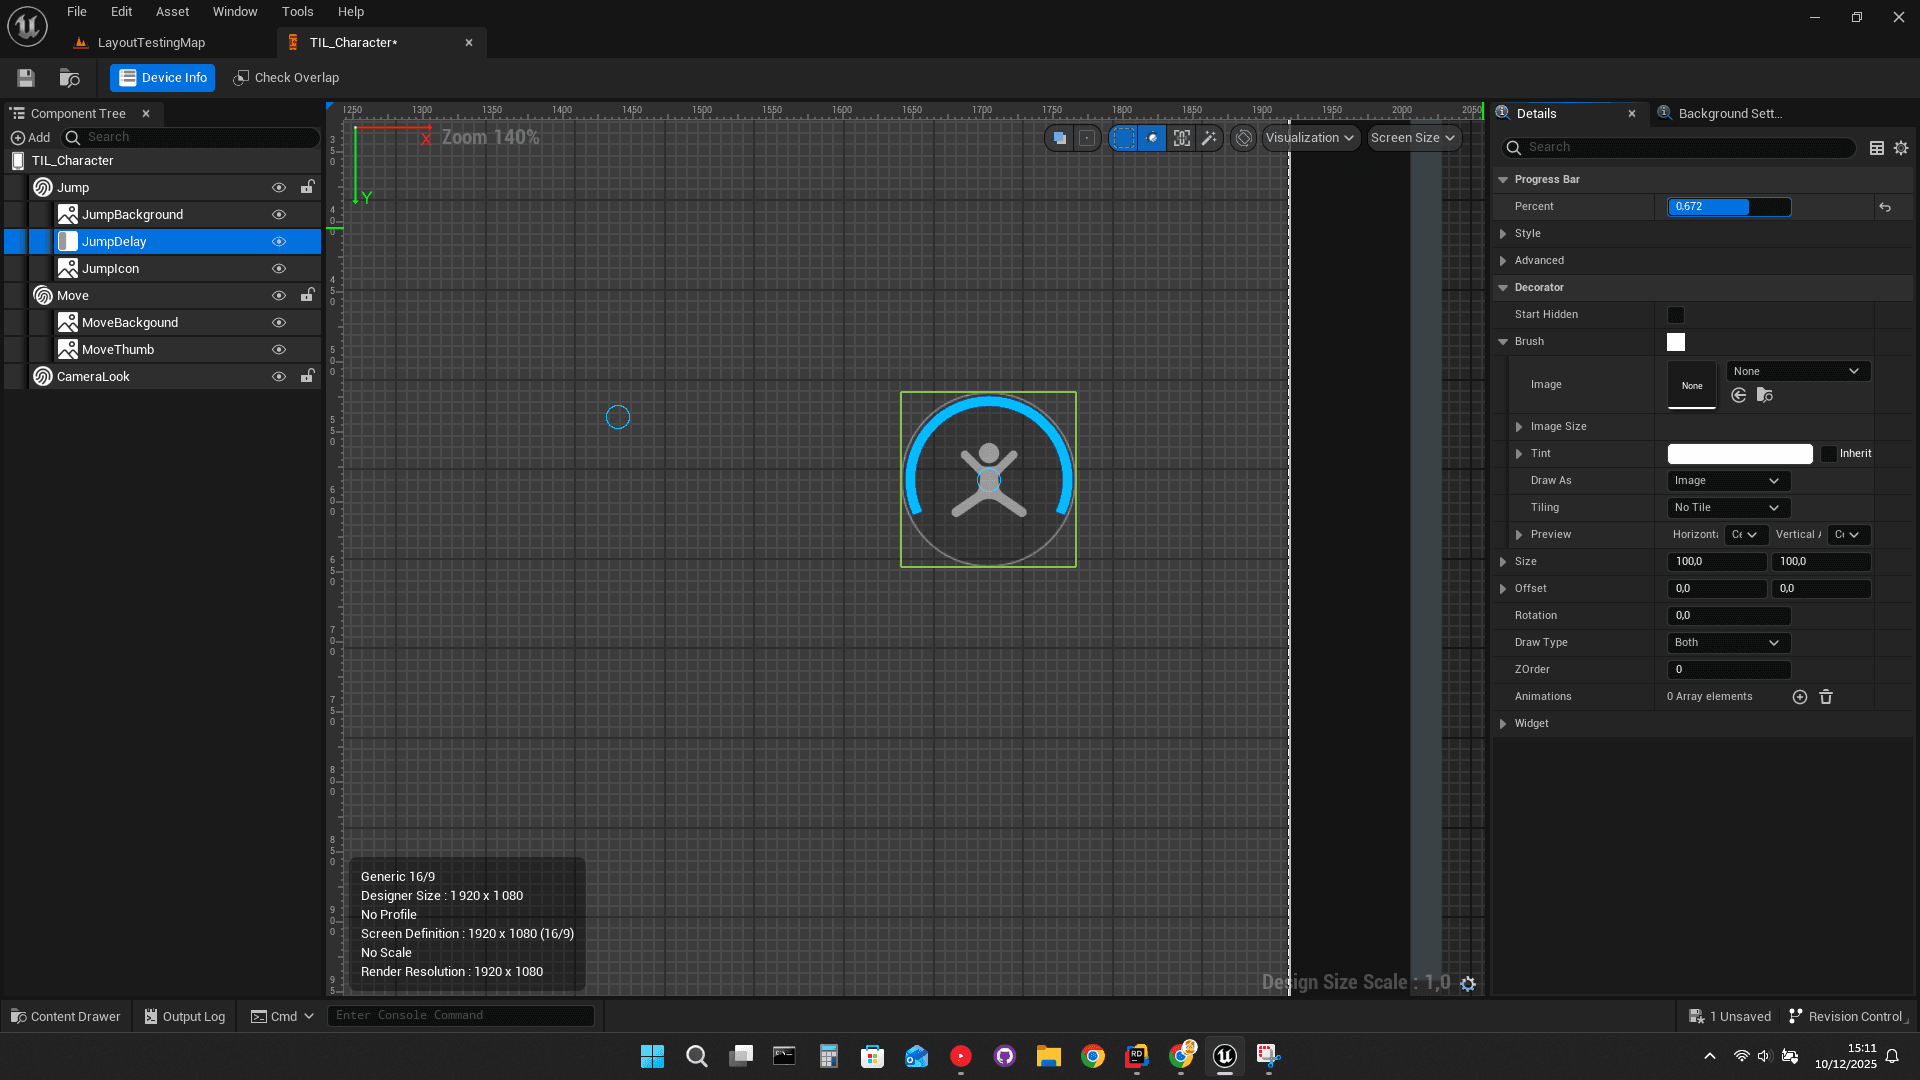1920x1080 pixels.
Task: Click the Device Info button
Action: click(x=163, y=78)
